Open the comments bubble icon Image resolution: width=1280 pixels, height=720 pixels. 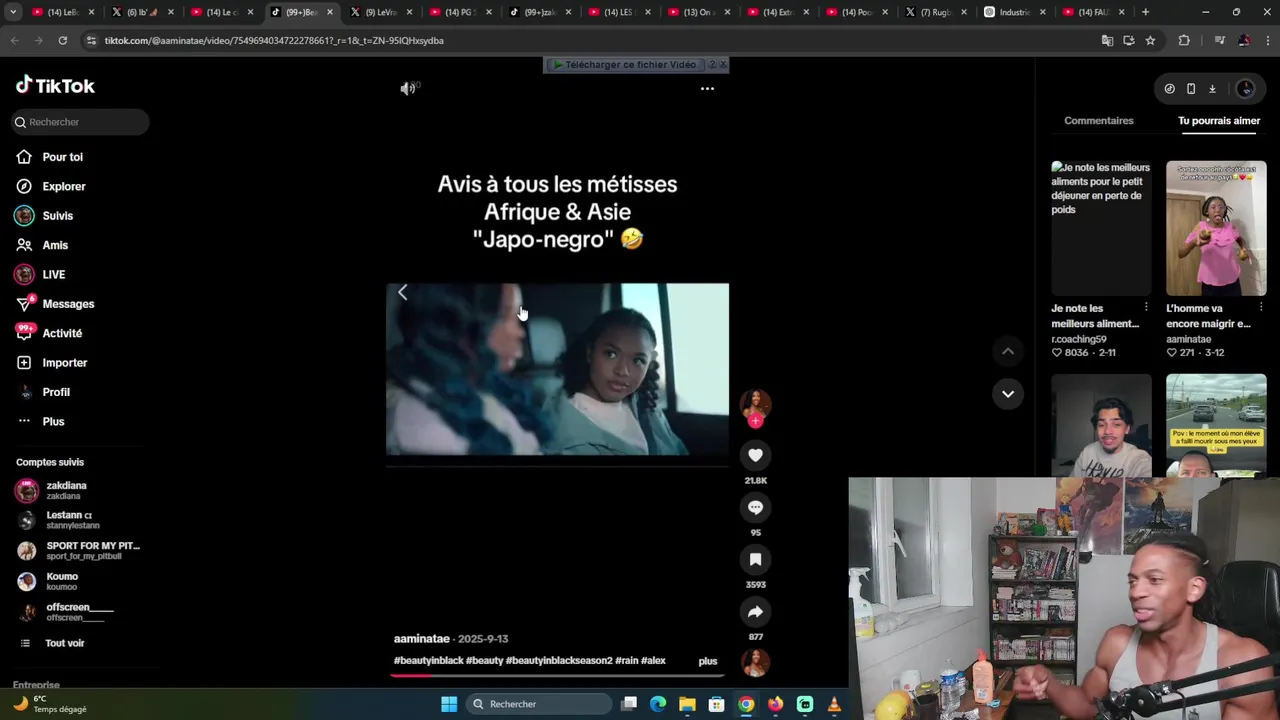click(755, 507)
